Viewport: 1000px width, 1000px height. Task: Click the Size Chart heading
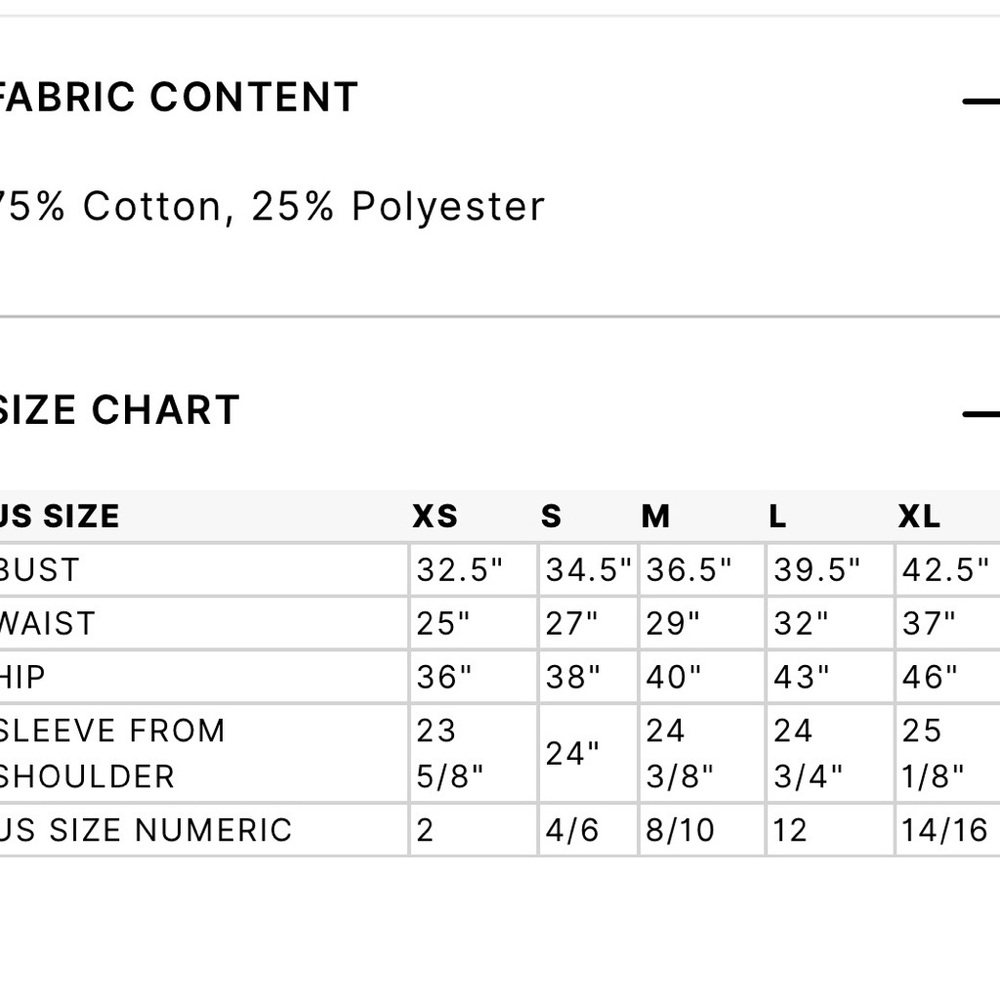coord(119,409)
